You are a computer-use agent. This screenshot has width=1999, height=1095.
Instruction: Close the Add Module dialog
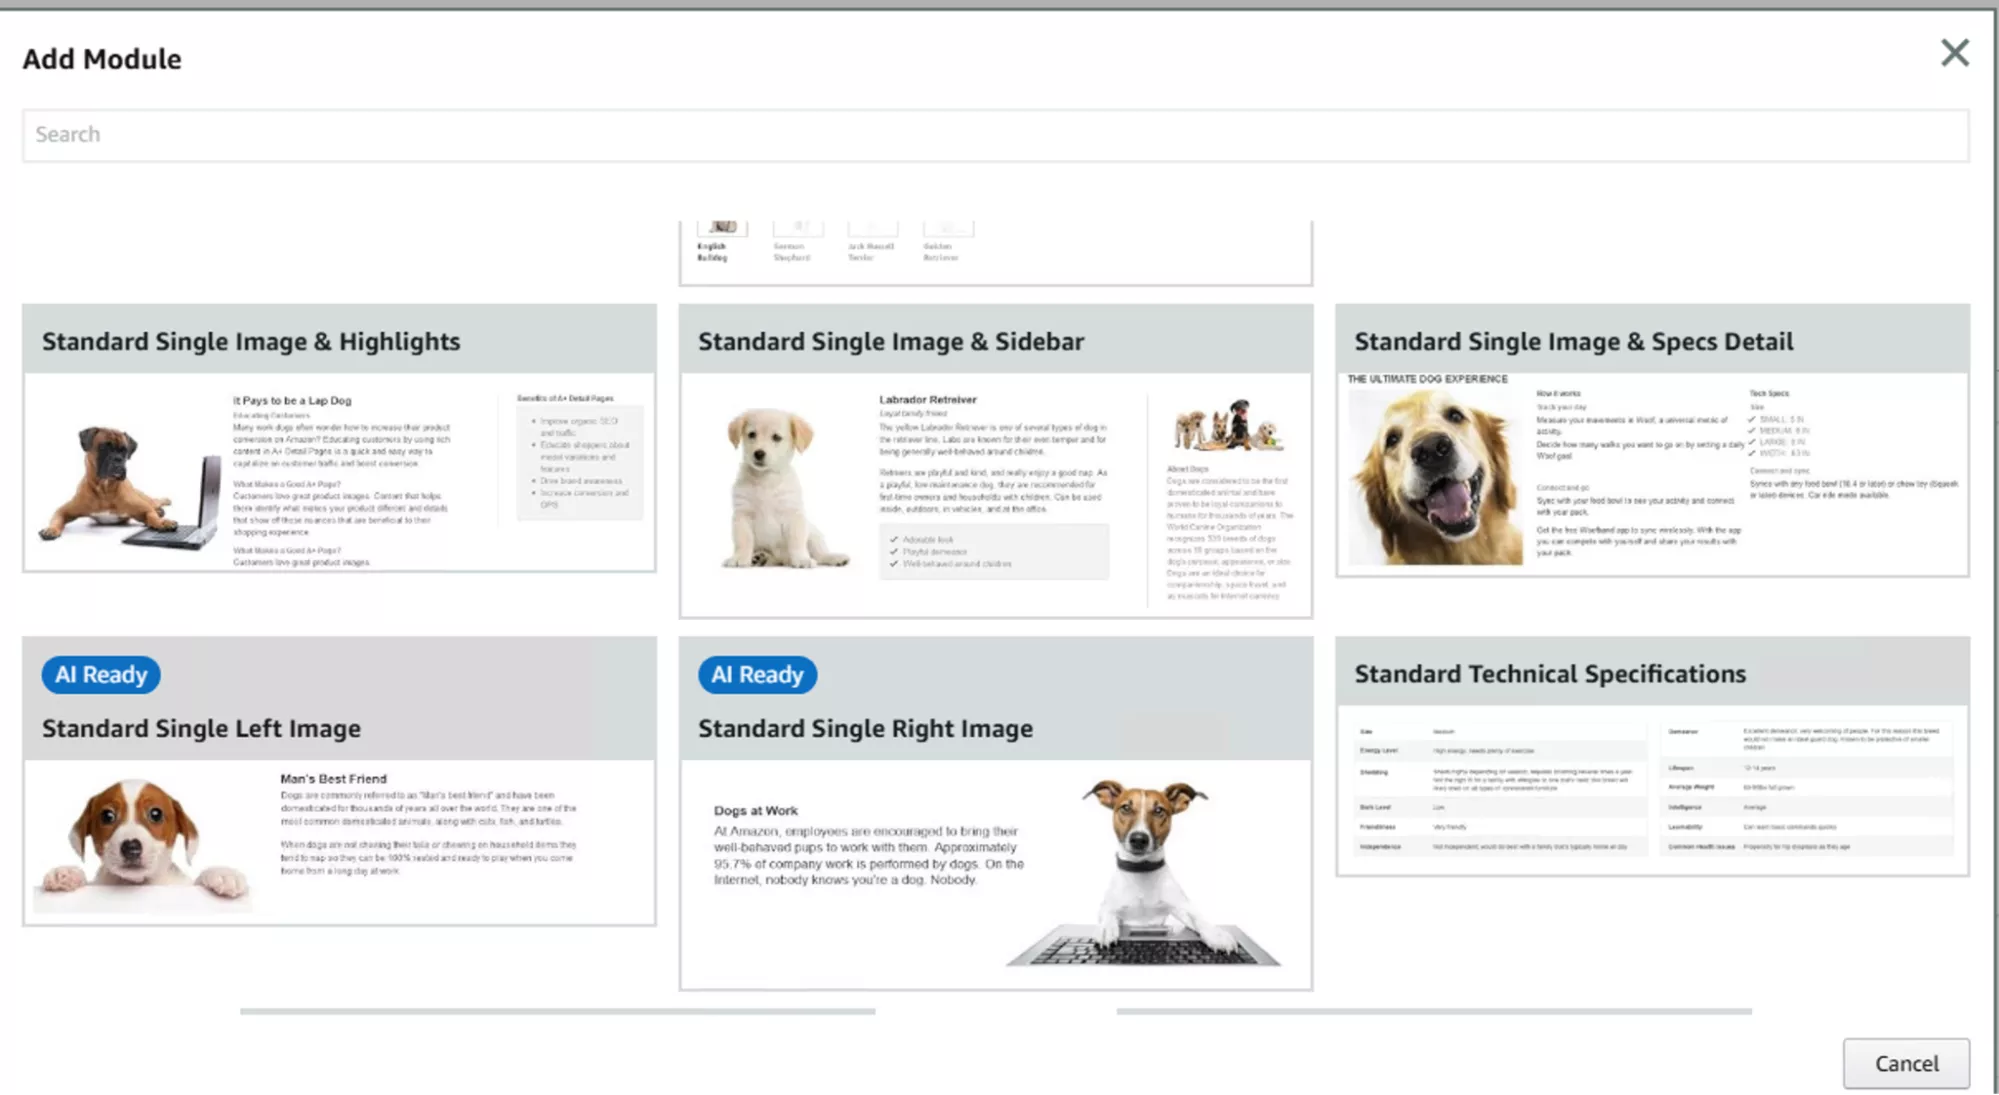1954,53
